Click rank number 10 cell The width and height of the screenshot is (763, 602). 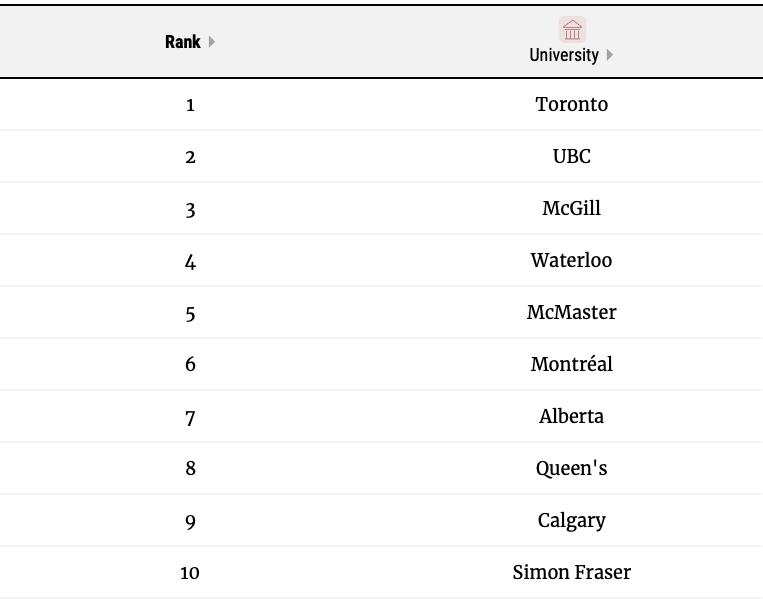(x=190, y=572)
